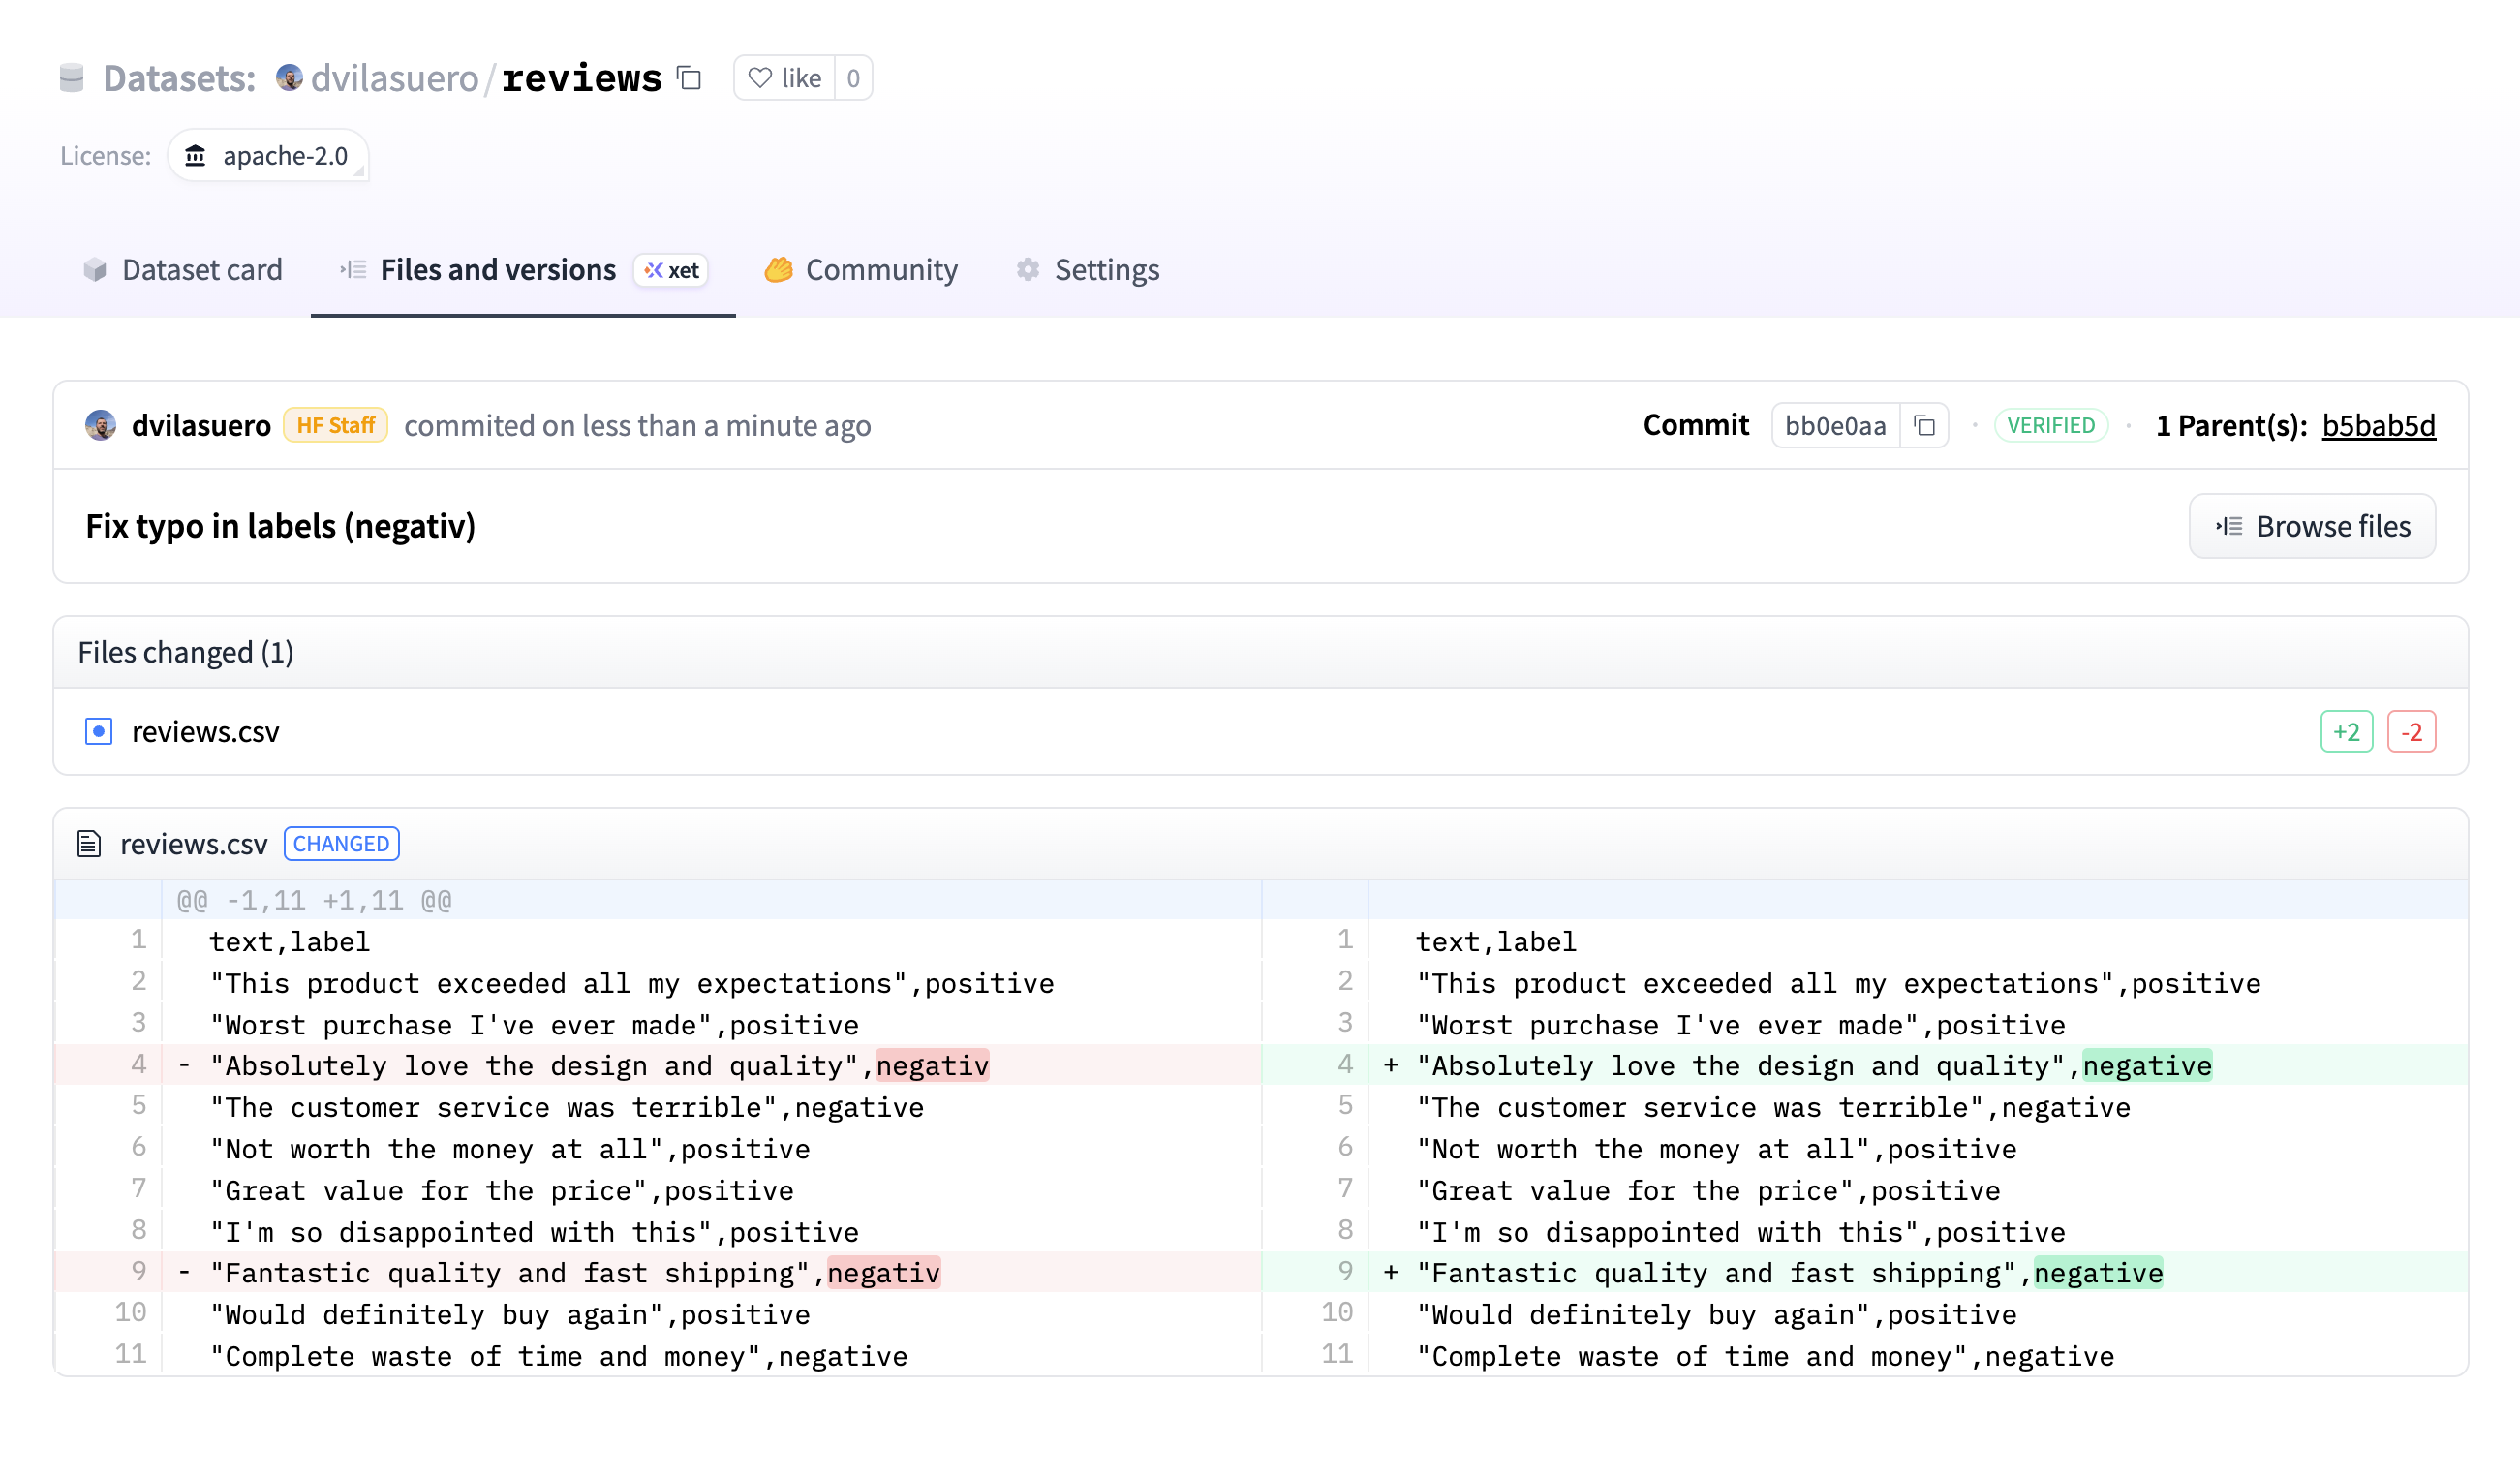This screenshot has width=2520, height=1480.
Task: Open parent commit b5bab5d
Action: point(2378,425)
